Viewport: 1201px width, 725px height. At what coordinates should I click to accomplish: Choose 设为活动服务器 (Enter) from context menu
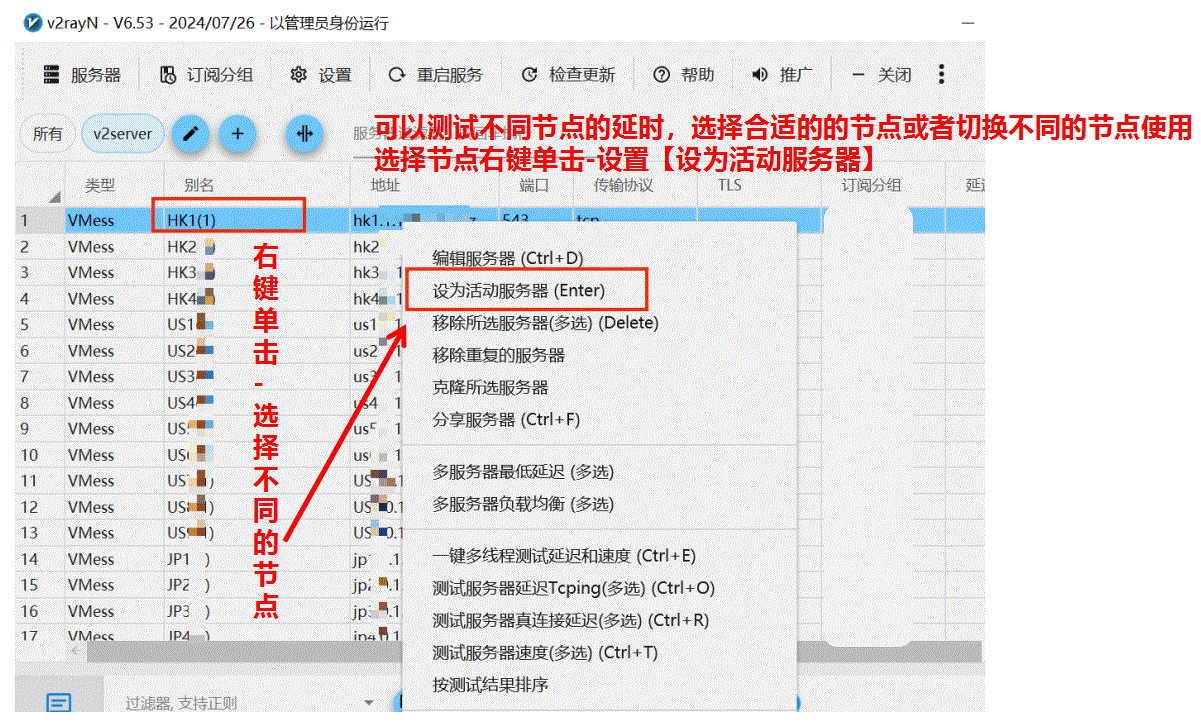[518, 290]
